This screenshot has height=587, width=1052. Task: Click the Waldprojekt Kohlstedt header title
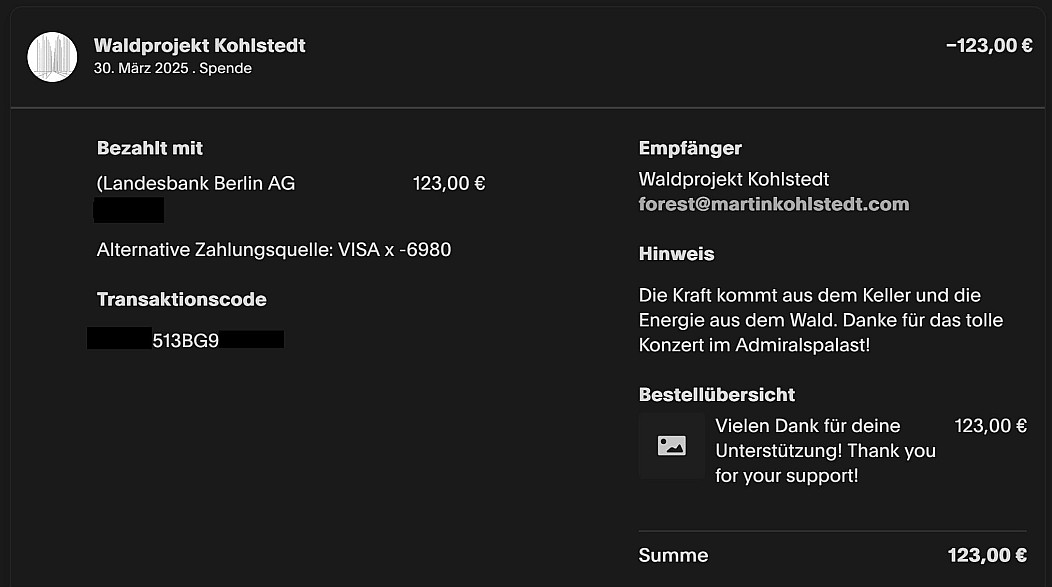pyautogui.click(x=199, y=45)
